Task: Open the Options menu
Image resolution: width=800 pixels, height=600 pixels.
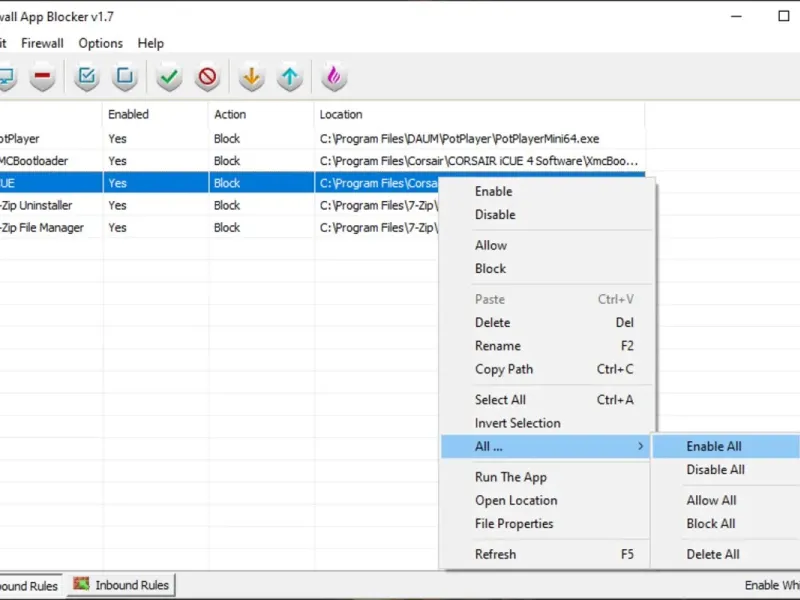Action: [x=100, y=43]
